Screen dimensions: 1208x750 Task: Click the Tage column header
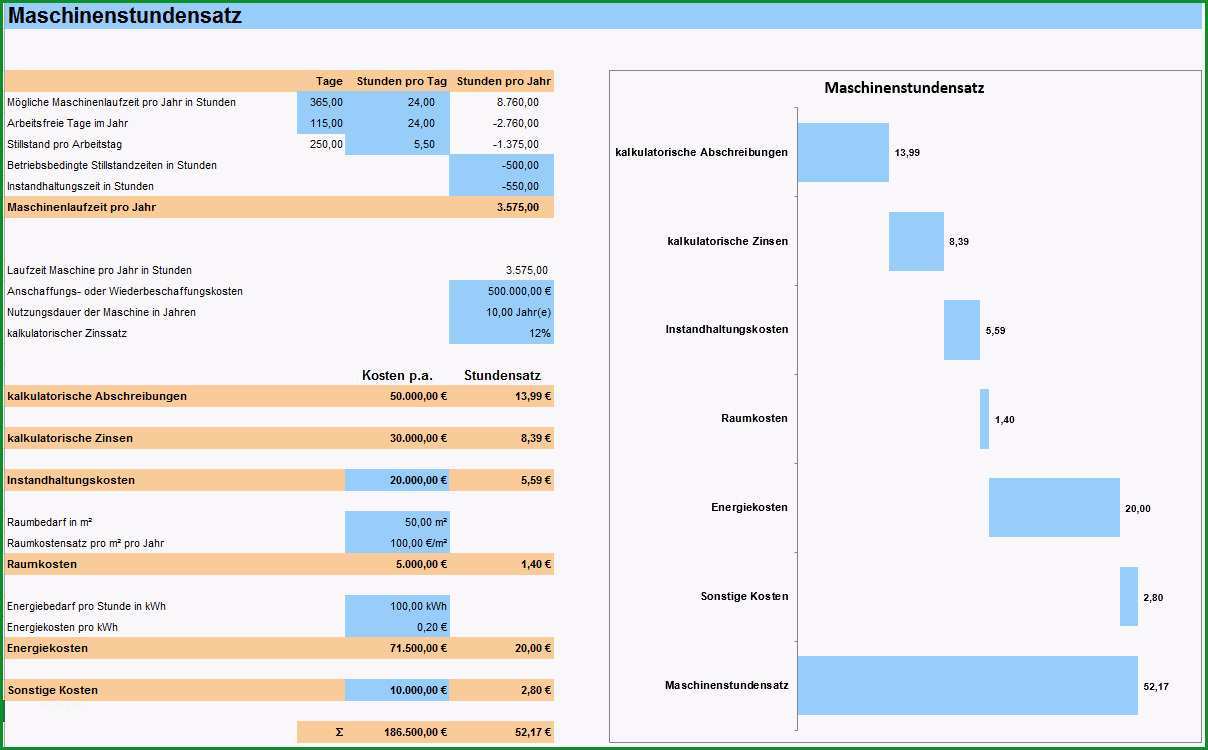pyautogui.click(x=329, y=81)
